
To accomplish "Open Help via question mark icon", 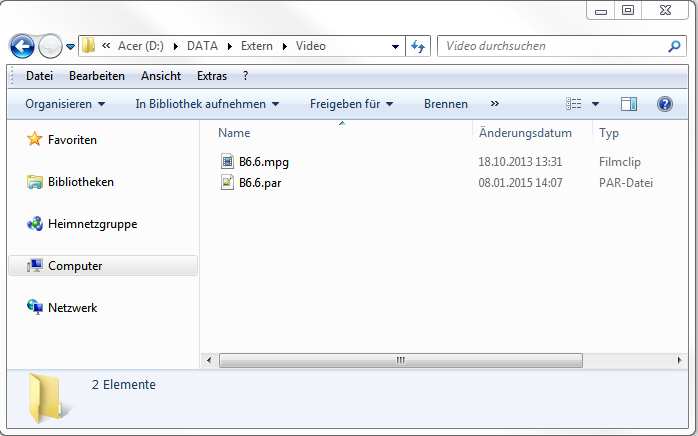I will [664, 104].
